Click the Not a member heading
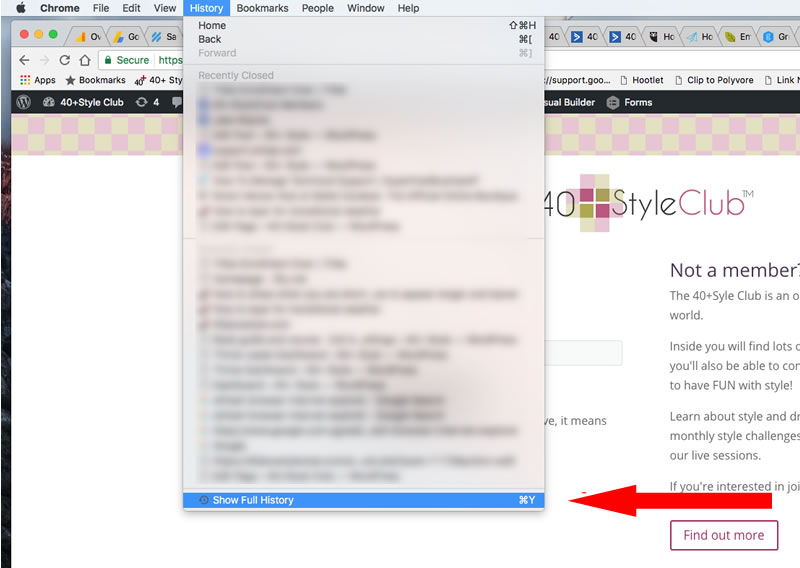800x568 pixels. (x=735, y=270)
